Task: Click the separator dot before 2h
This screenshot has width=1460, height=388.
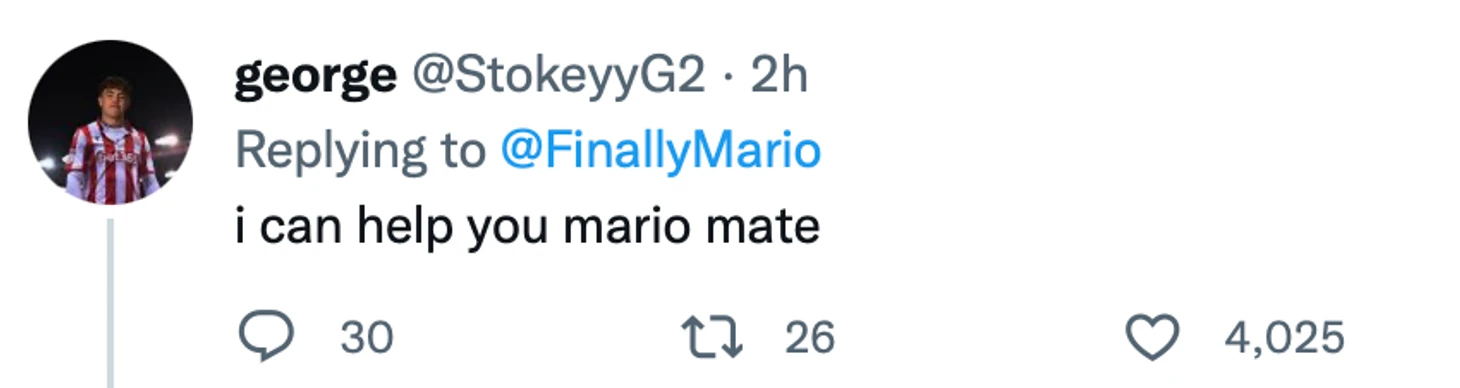Action: (728, 77)
